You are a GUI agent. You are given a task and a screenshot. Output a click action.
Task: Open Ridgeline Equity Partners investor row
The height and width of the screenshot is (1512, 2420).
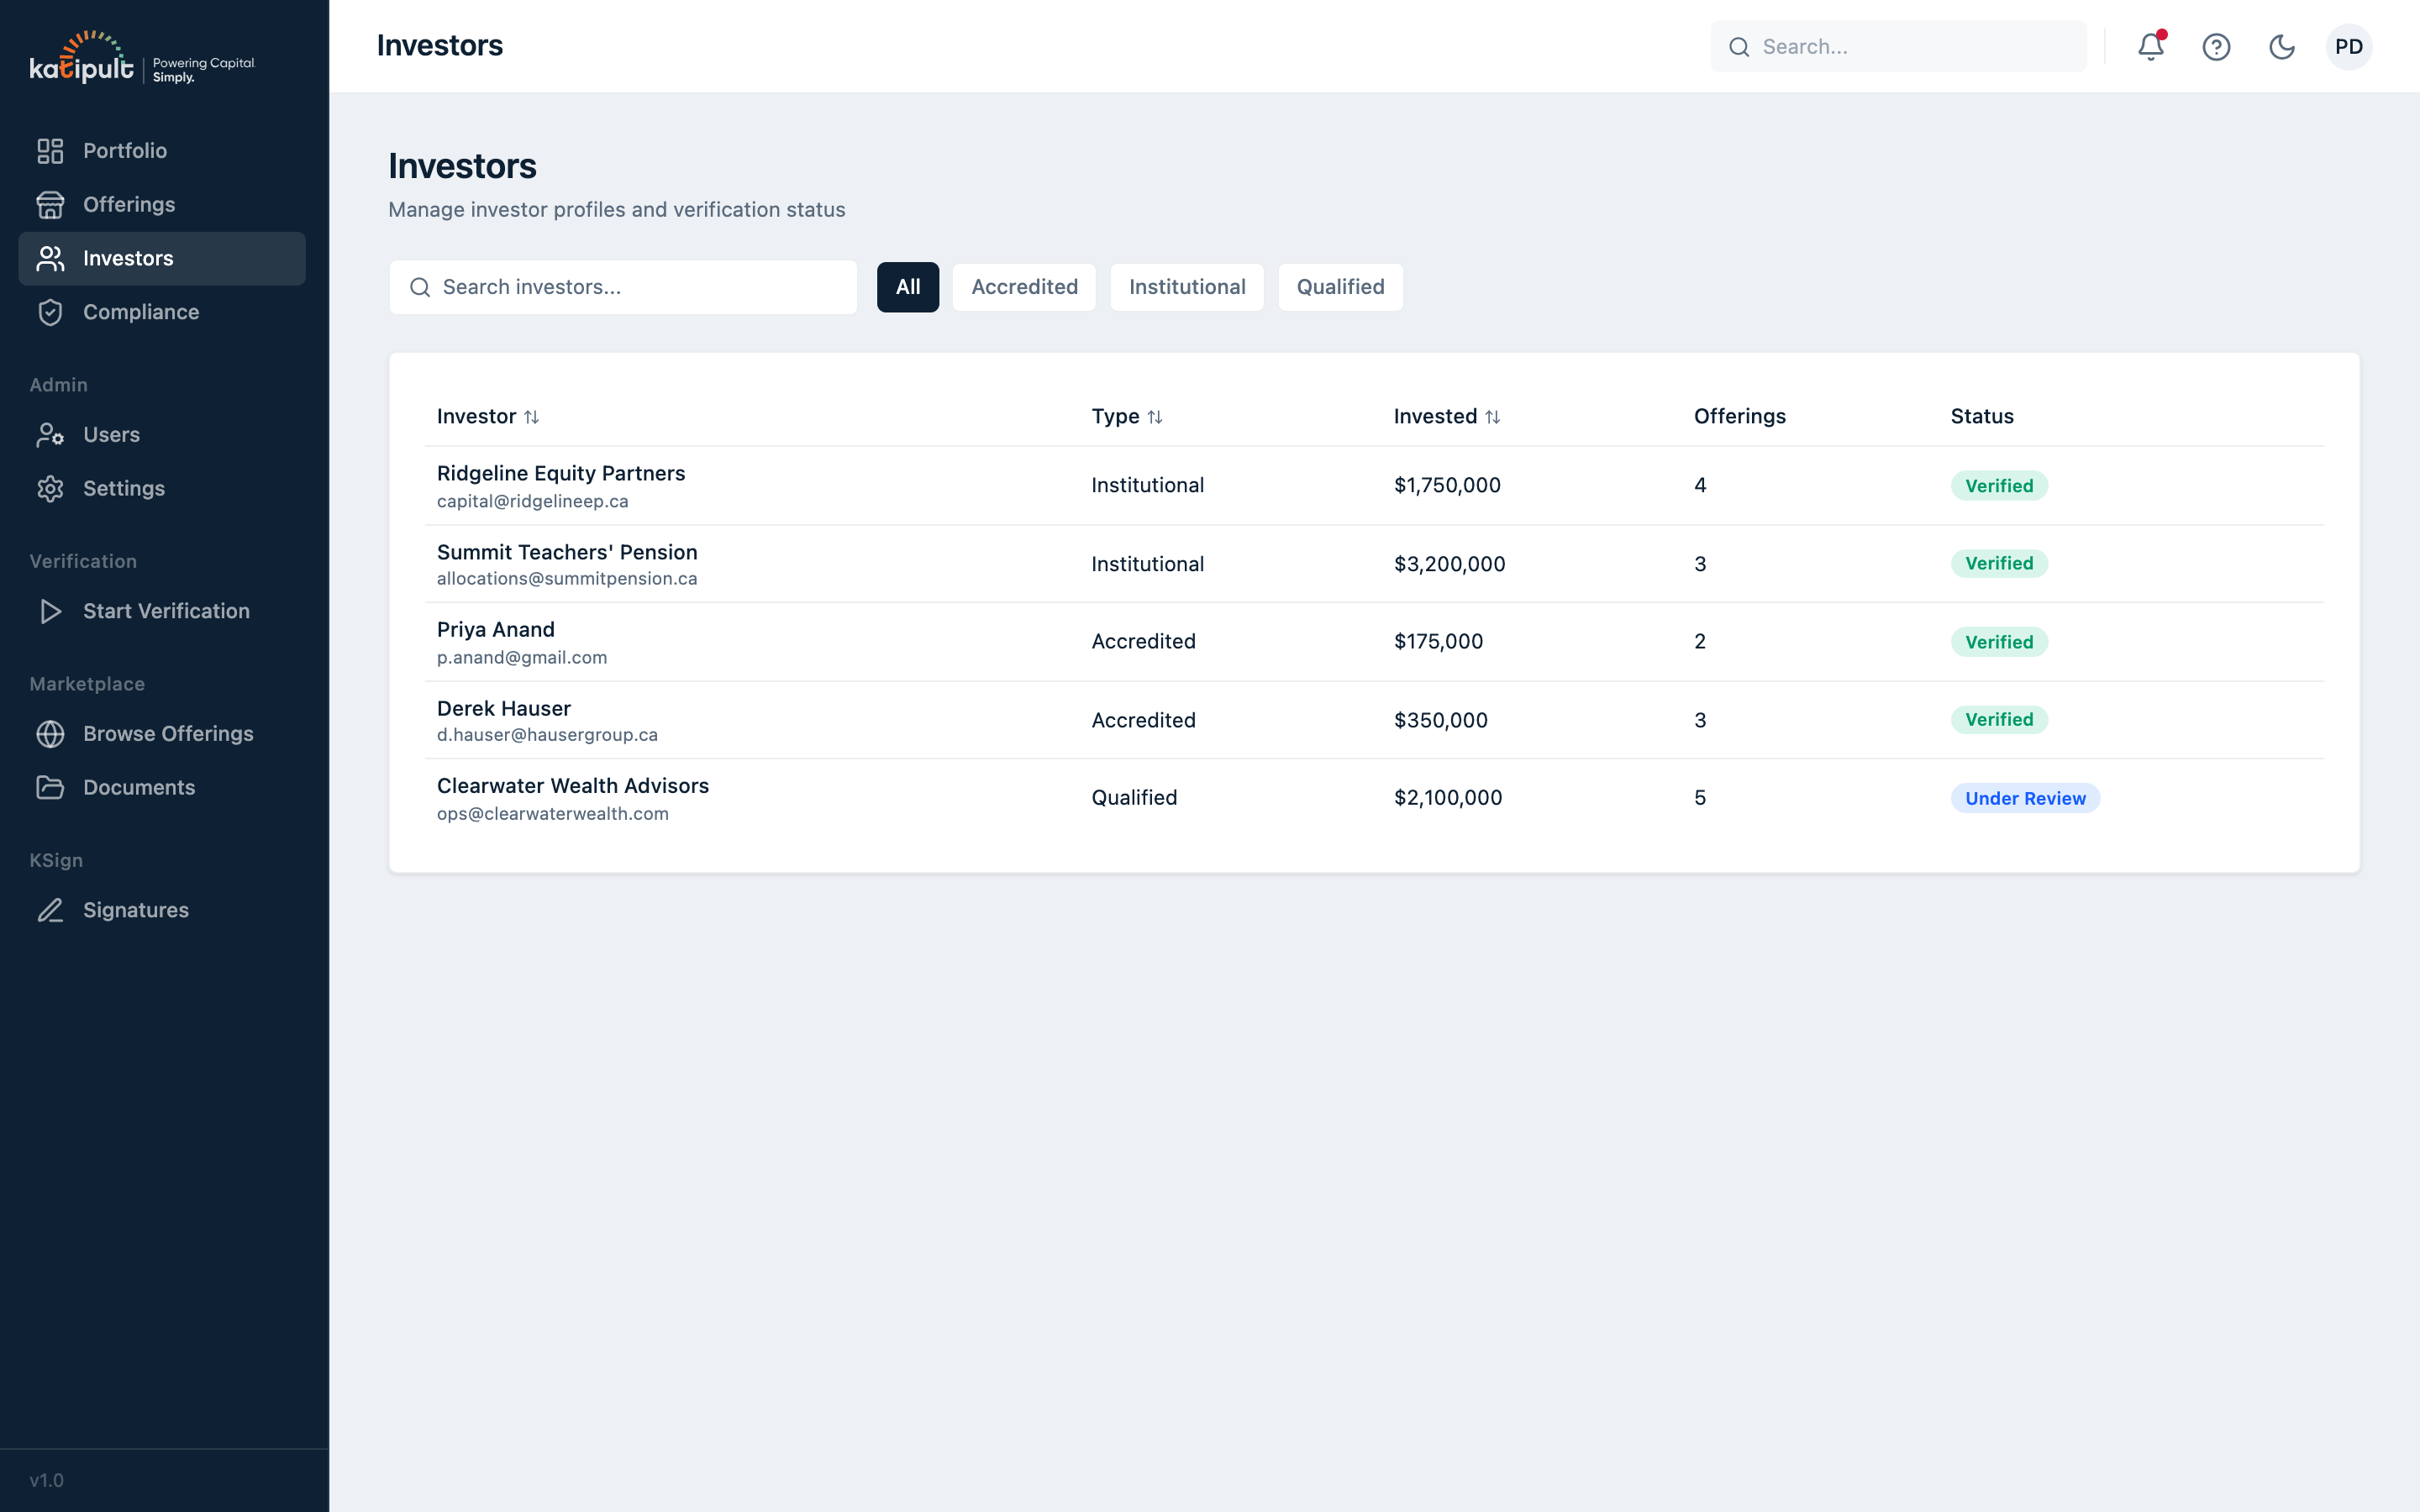pos(561,474)
